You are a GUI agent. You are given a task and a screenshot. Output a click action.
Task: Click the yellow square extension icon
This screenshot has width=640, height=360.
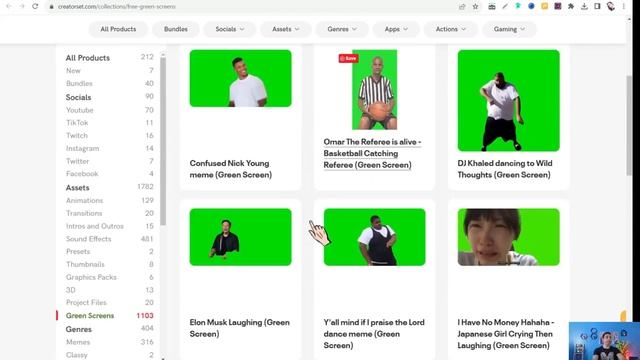click(x=544, y=6)
